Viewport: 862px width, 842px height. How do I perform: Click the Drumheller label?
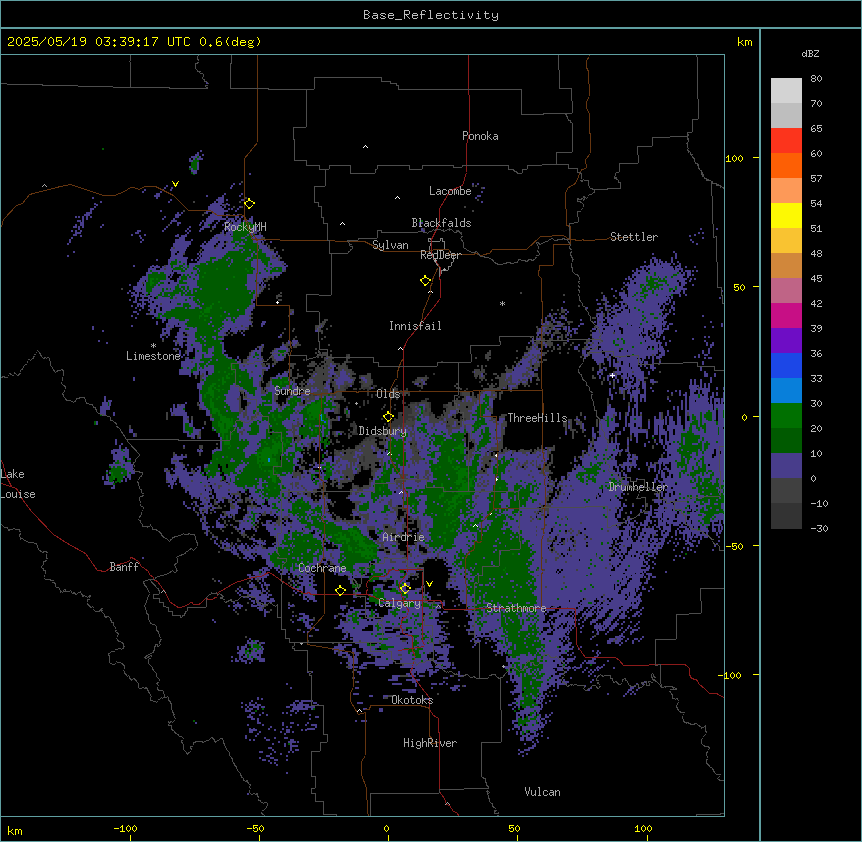pos(638,487)
